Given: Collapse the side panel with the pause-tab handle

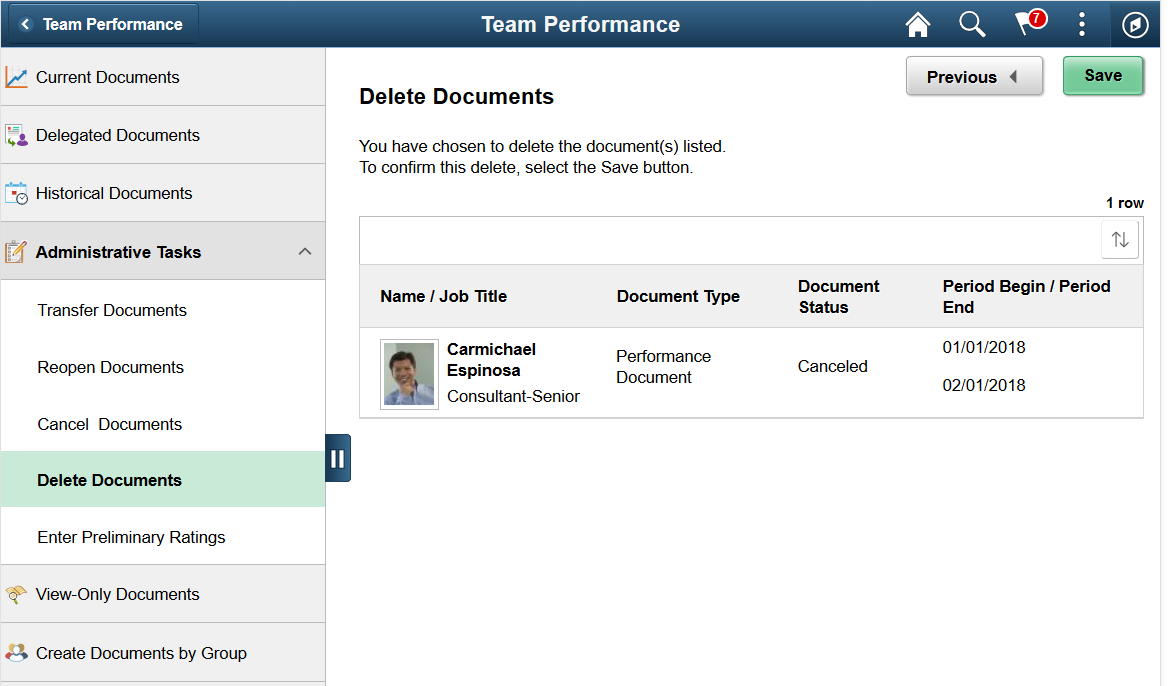Looking at the screenshot, I should pyautogui.click(x=337, y=458).
